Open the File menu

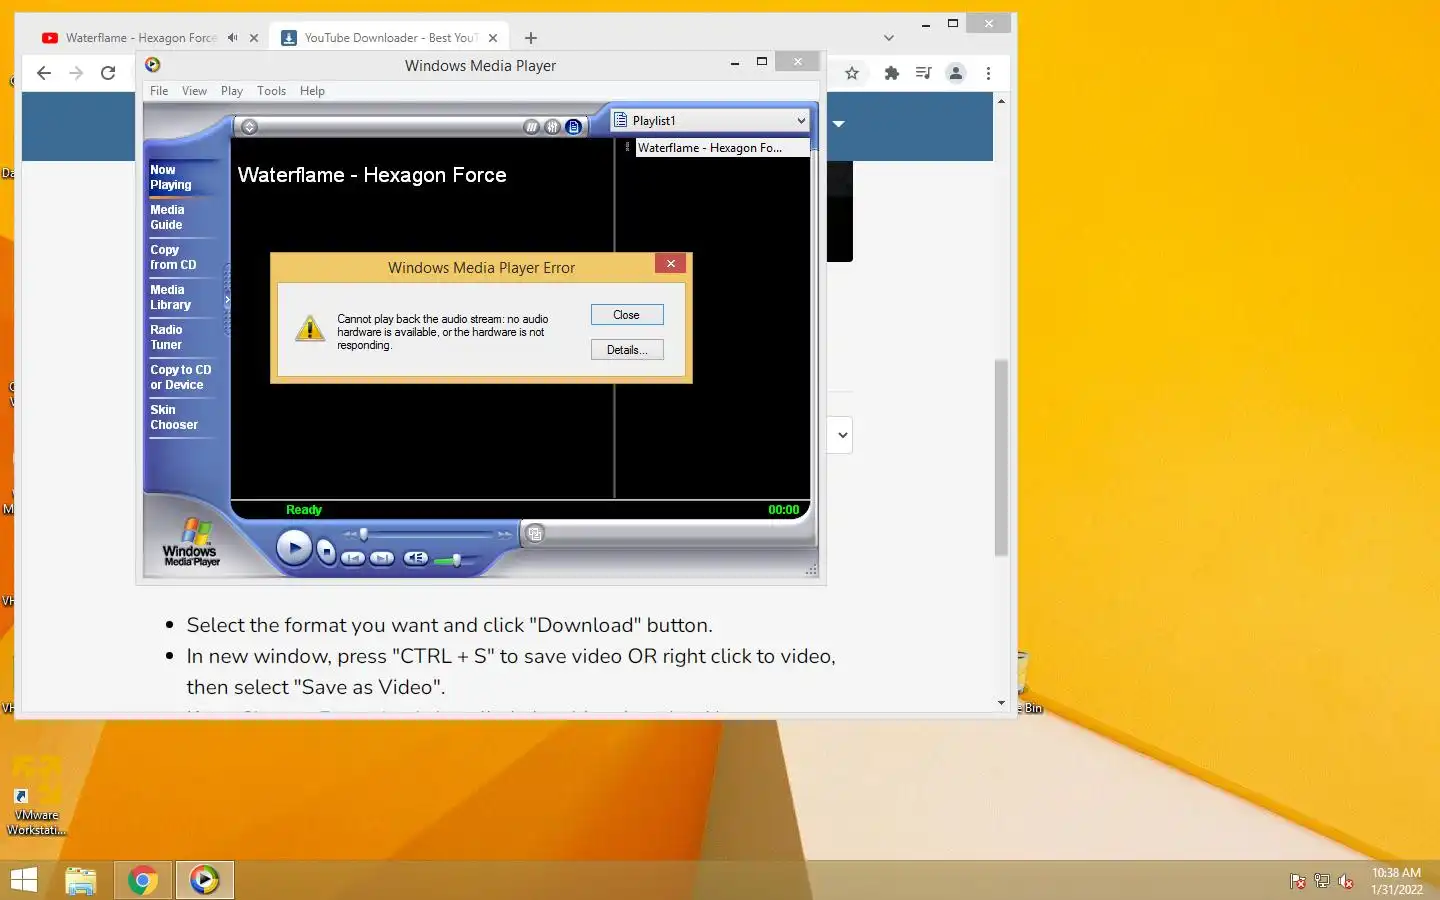[x=159, y=91]
